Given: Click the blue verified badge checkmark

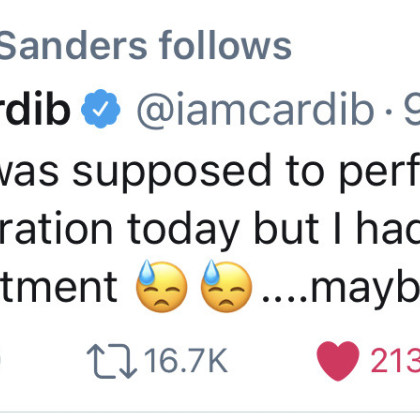Looking at the screenshot, I should tap(100, 109).
